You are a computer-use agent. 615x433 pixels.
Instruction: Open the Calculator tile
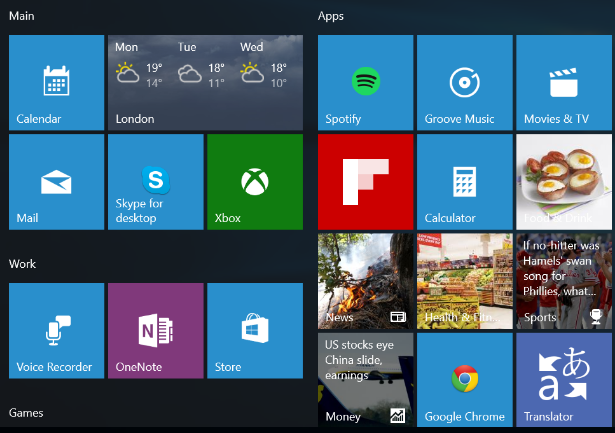point(465,182)
